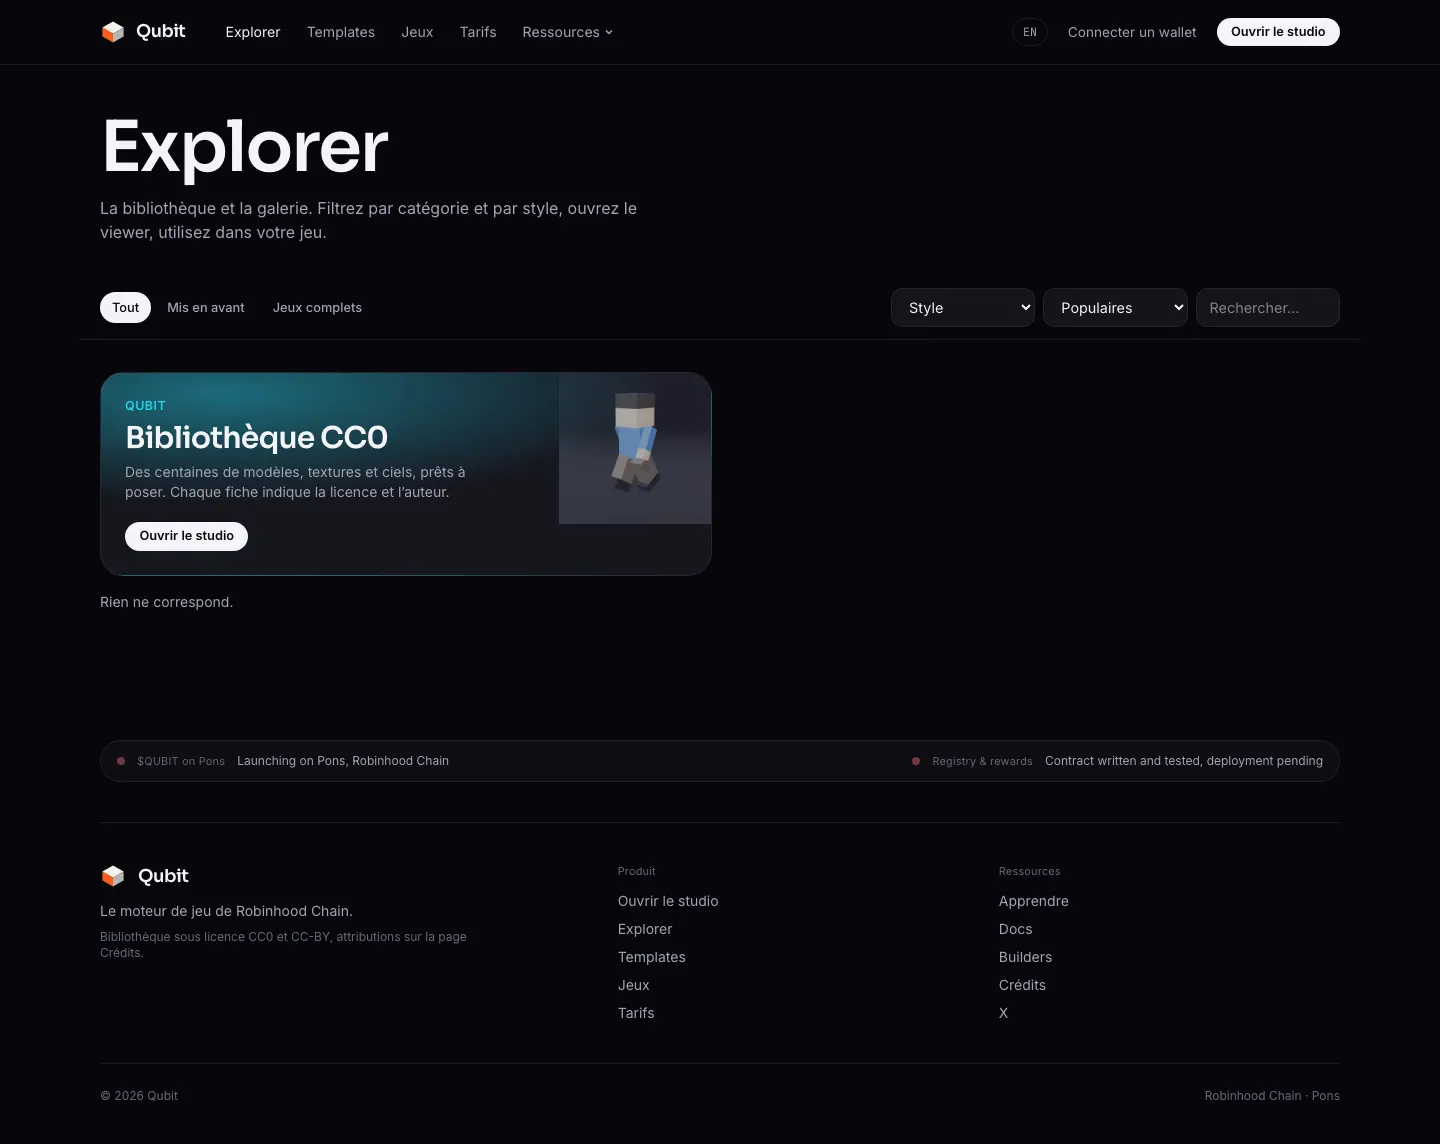Select the Tout filter tab
Screen dimensions: 1440x1144
tap(126, 308)
